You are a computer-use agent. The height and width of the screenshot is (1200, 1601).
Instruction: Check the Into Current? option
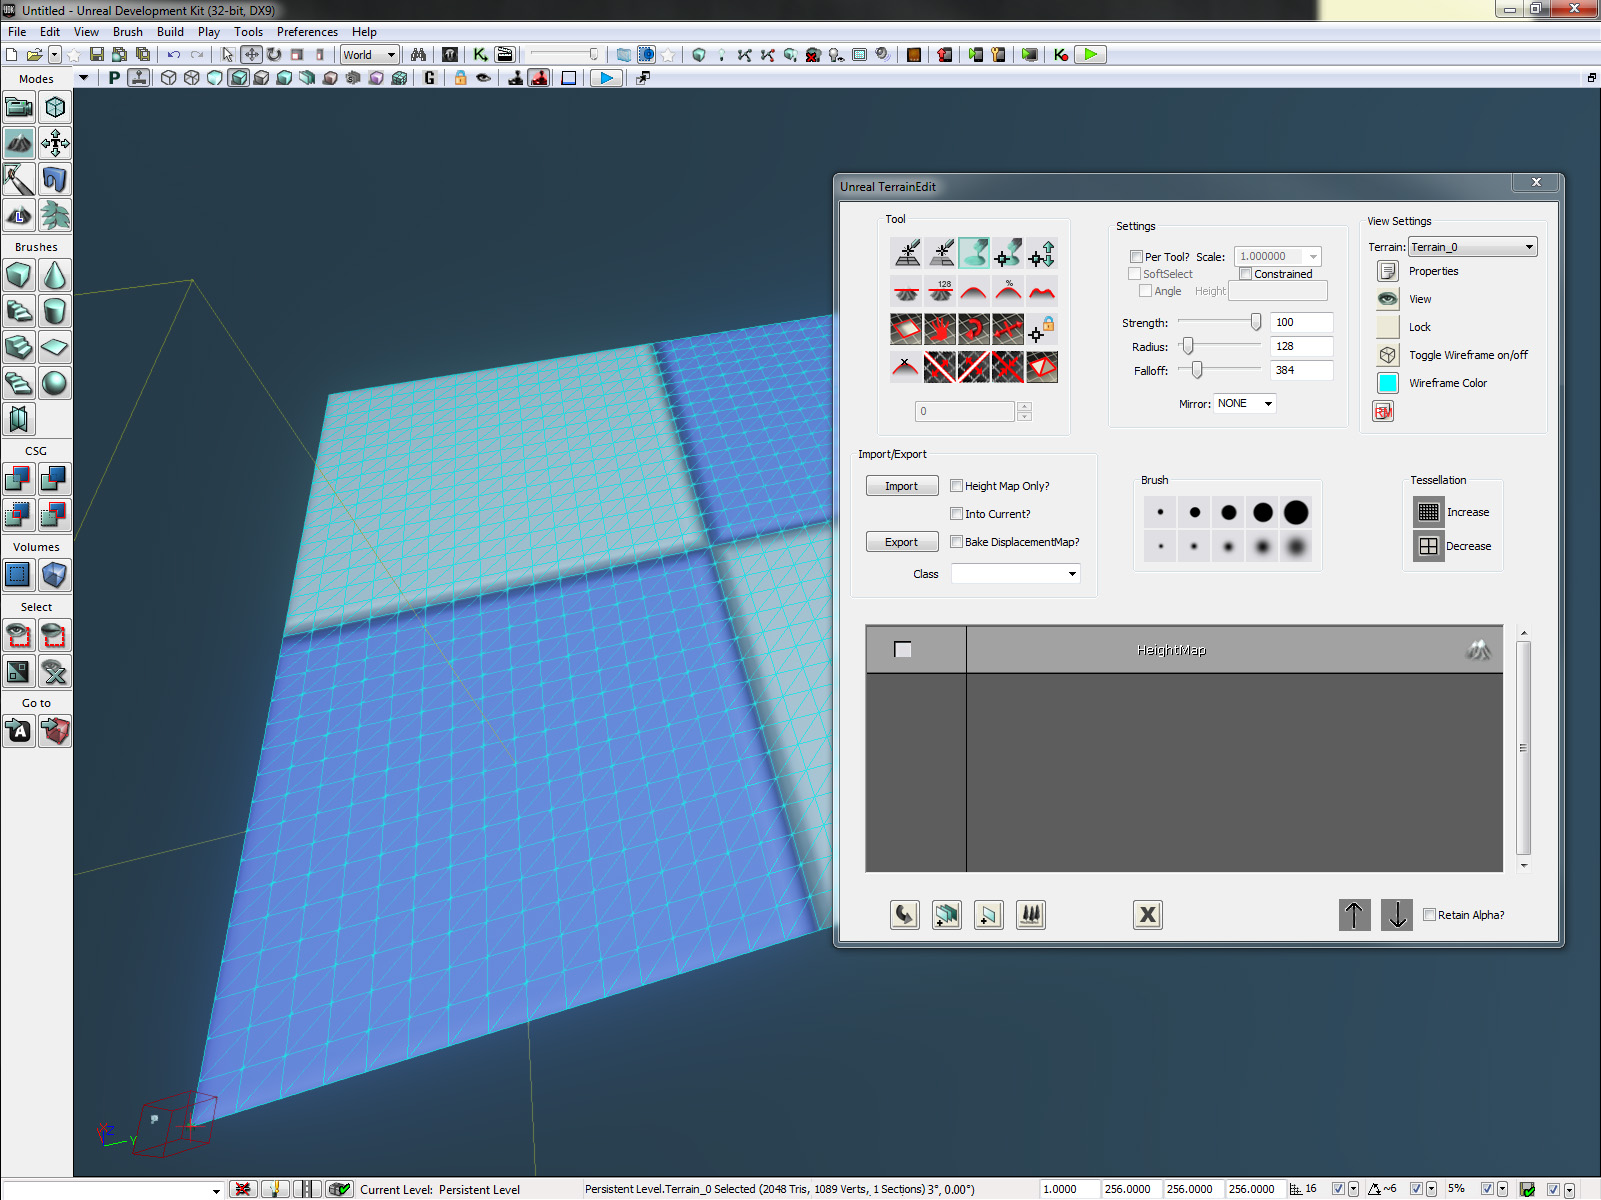957,514
